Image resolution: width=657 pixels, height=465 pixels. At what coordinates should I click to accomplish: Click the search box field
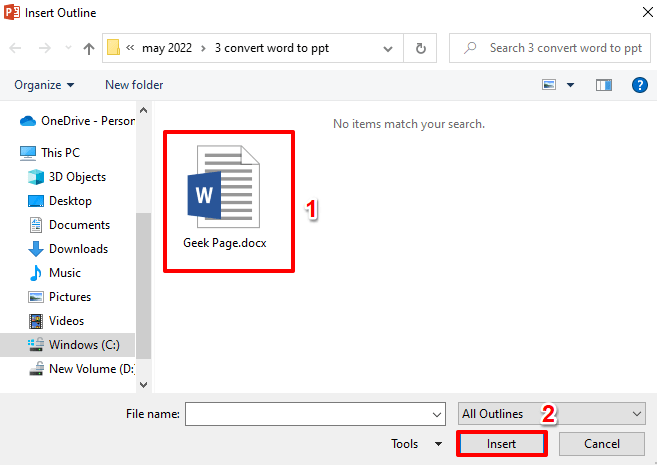coord(550,48)
